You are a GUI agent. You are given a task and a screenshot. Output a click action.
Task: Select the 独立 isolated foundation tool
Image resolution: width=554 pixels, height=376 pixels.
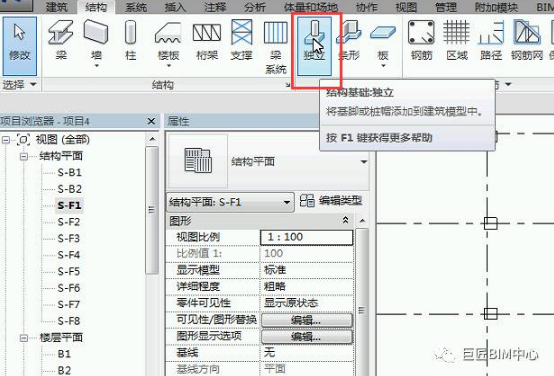tap(314, 46)
